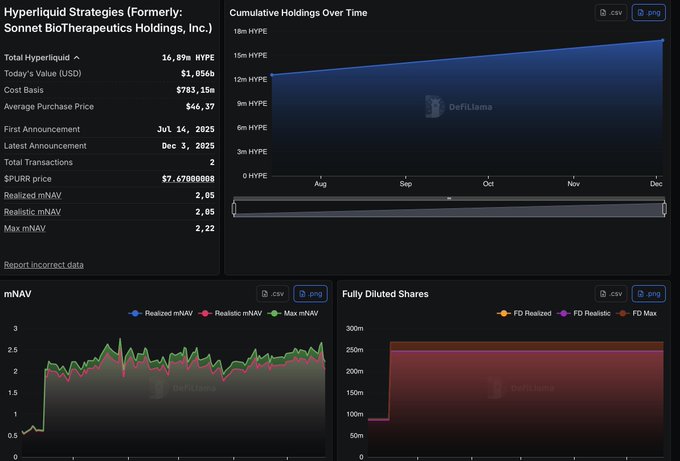Click the mNAV chart title

(18, 294)
